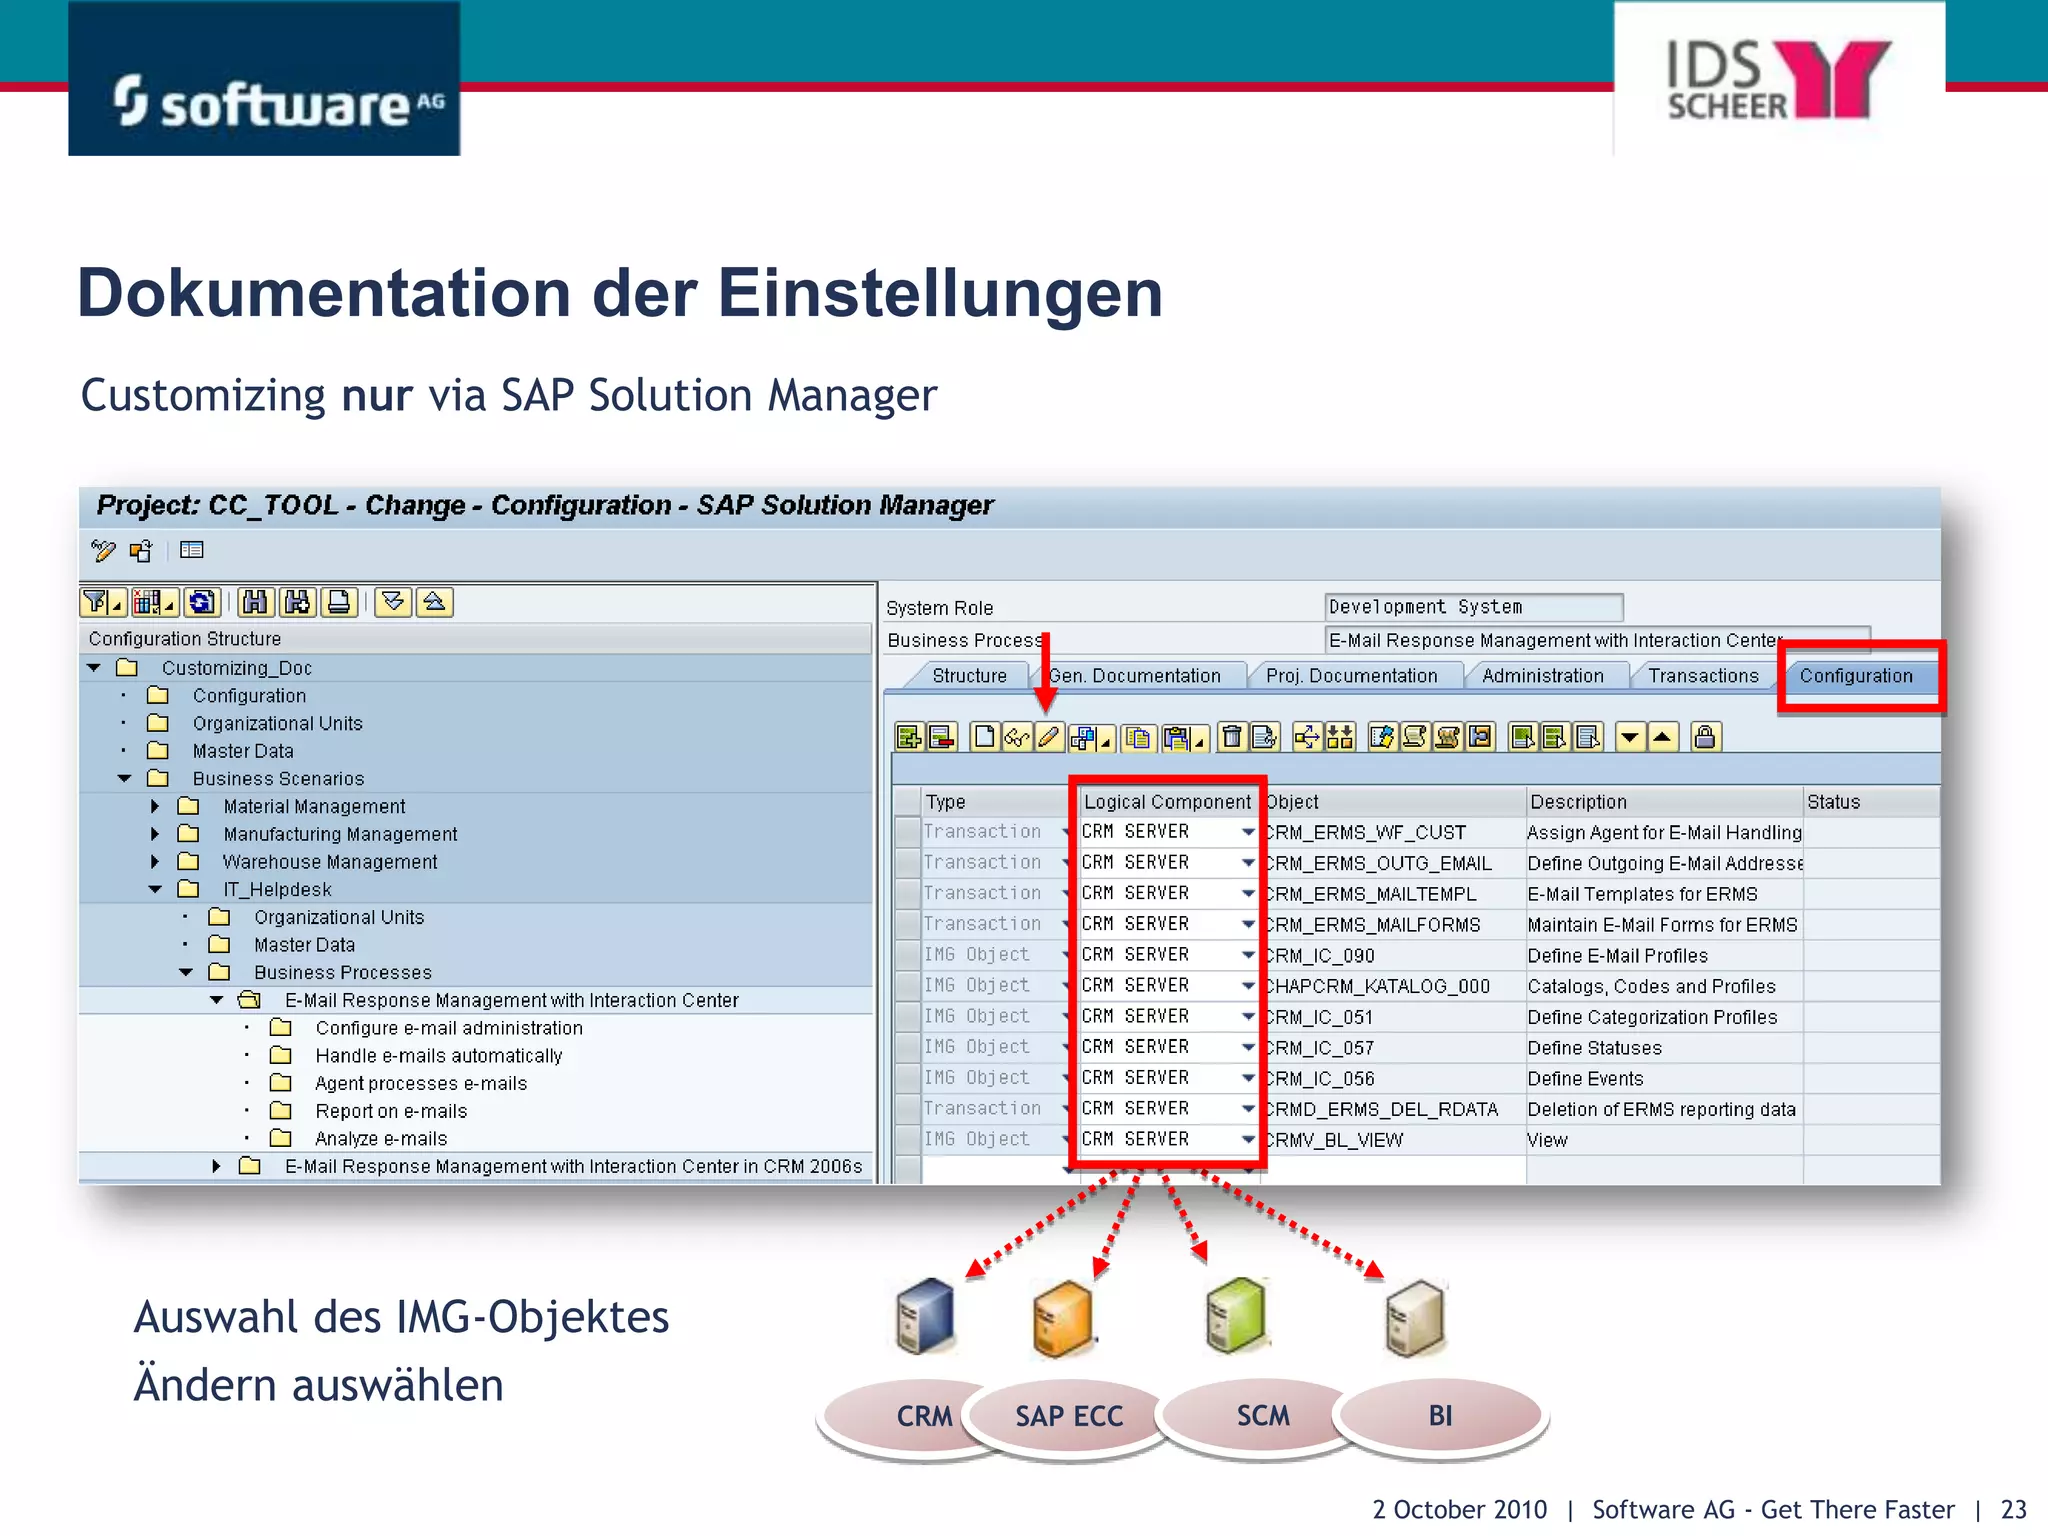The height and width of the screenshot is (1536, 2048).
Task: Collapse all nodes with the double-up arrow icon
Action: (434, 602)
